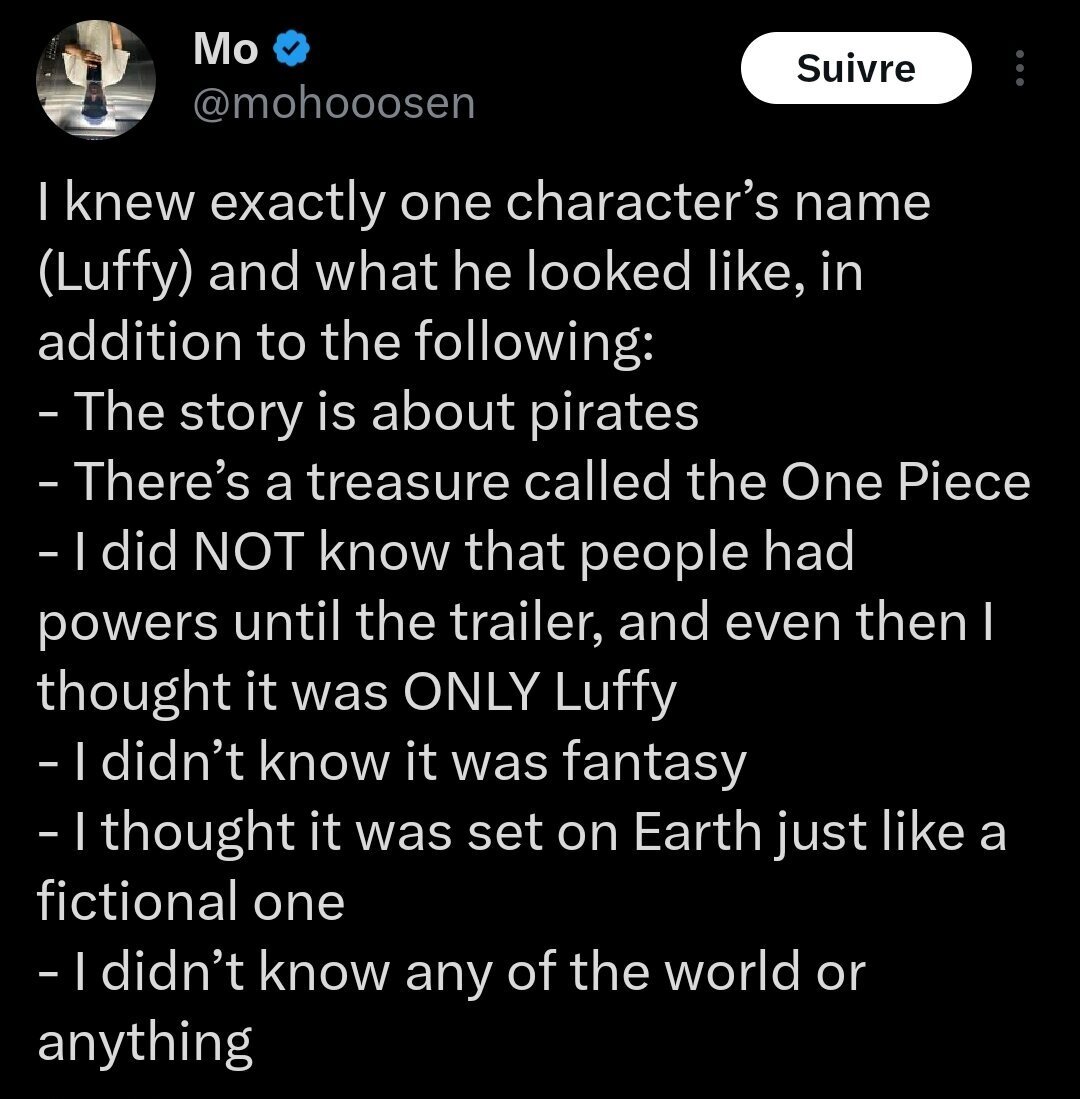Click the Suivre follow button
Screen dimensions: 1080x1099
[855, 68]
